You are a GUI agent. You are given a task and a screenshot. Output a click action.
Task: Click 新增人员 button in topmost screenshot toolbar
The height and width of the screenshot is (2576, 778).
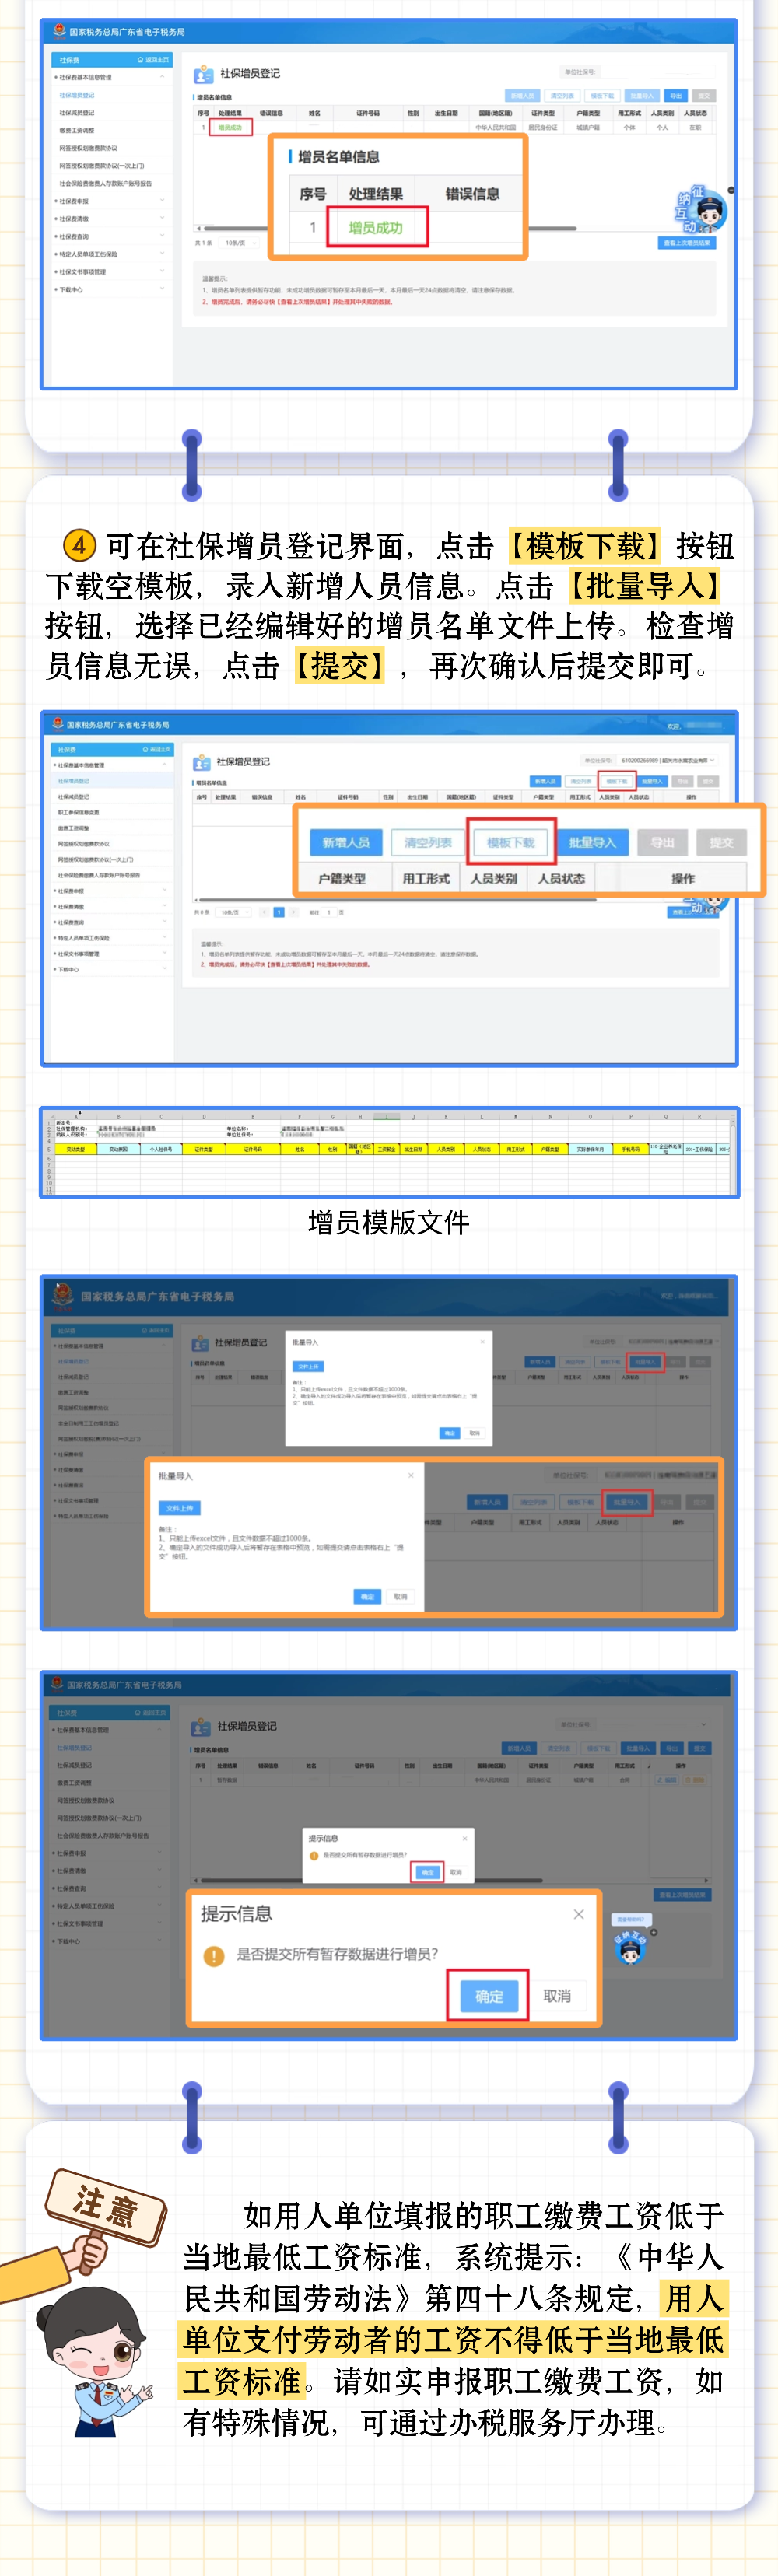(x=522, y=96)
